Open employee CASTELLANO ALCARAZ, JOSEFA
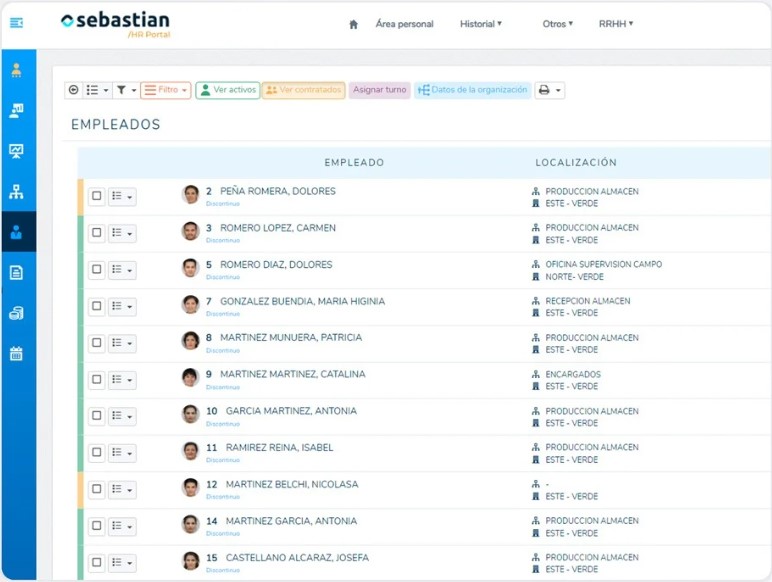This screenshot has width=772, height=582. pos(297,558)
